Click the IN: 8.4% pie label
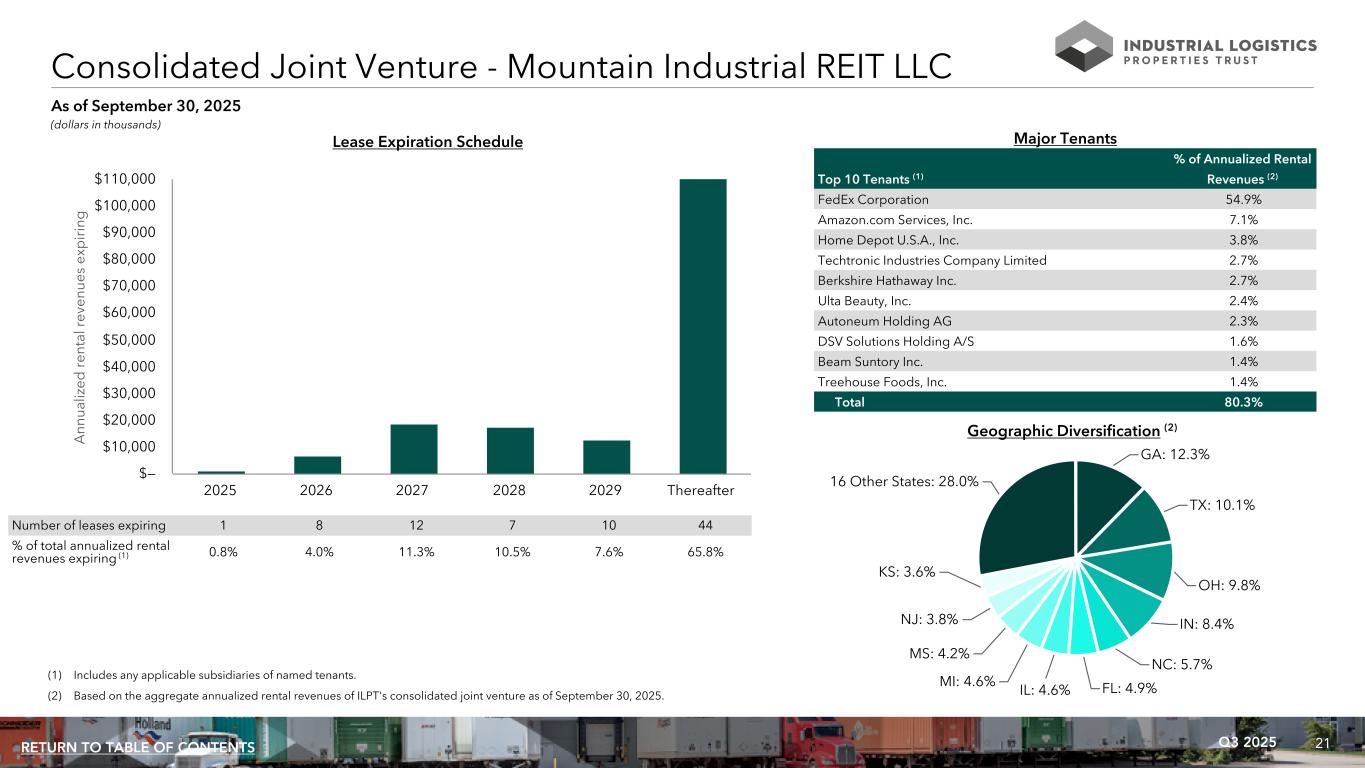1365x768 pixels. click(x=1206, y=625)
